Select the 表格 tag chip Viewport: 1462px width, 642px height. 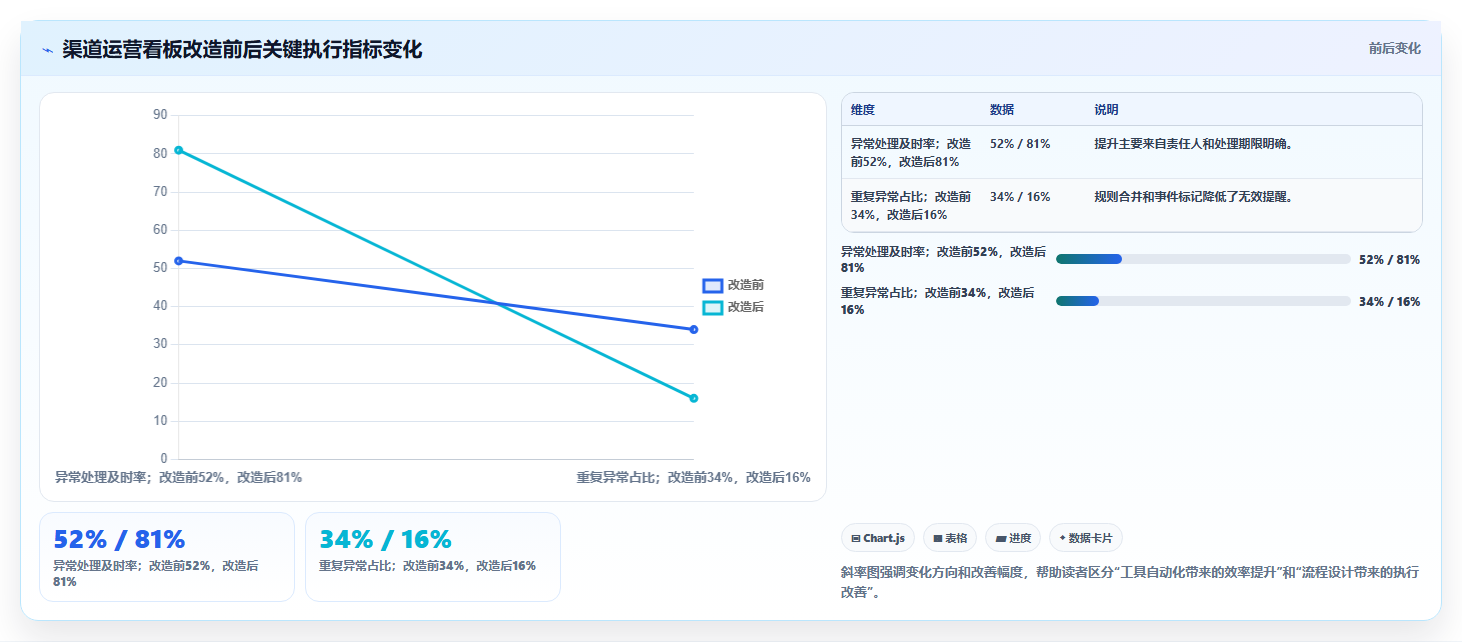point(950,538)
